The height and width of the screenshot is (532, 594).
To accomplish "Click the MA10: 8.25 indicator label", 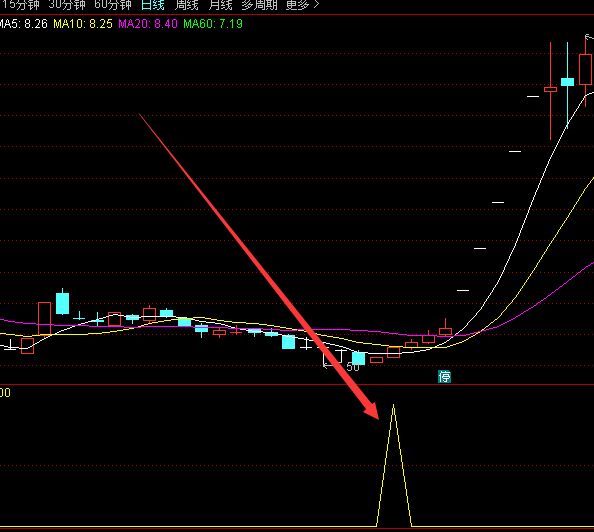I will [x=83, y=24].
